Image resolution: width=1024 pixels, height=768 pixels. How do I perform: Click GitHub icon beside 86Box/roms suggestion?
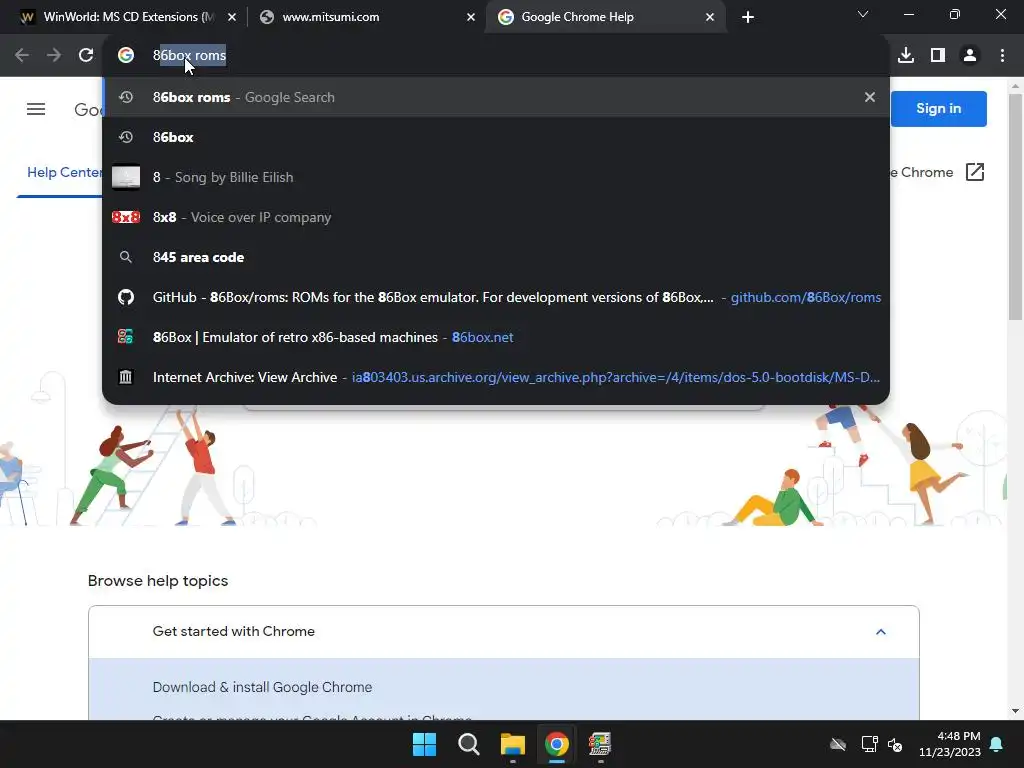click(x=125, y=297)
